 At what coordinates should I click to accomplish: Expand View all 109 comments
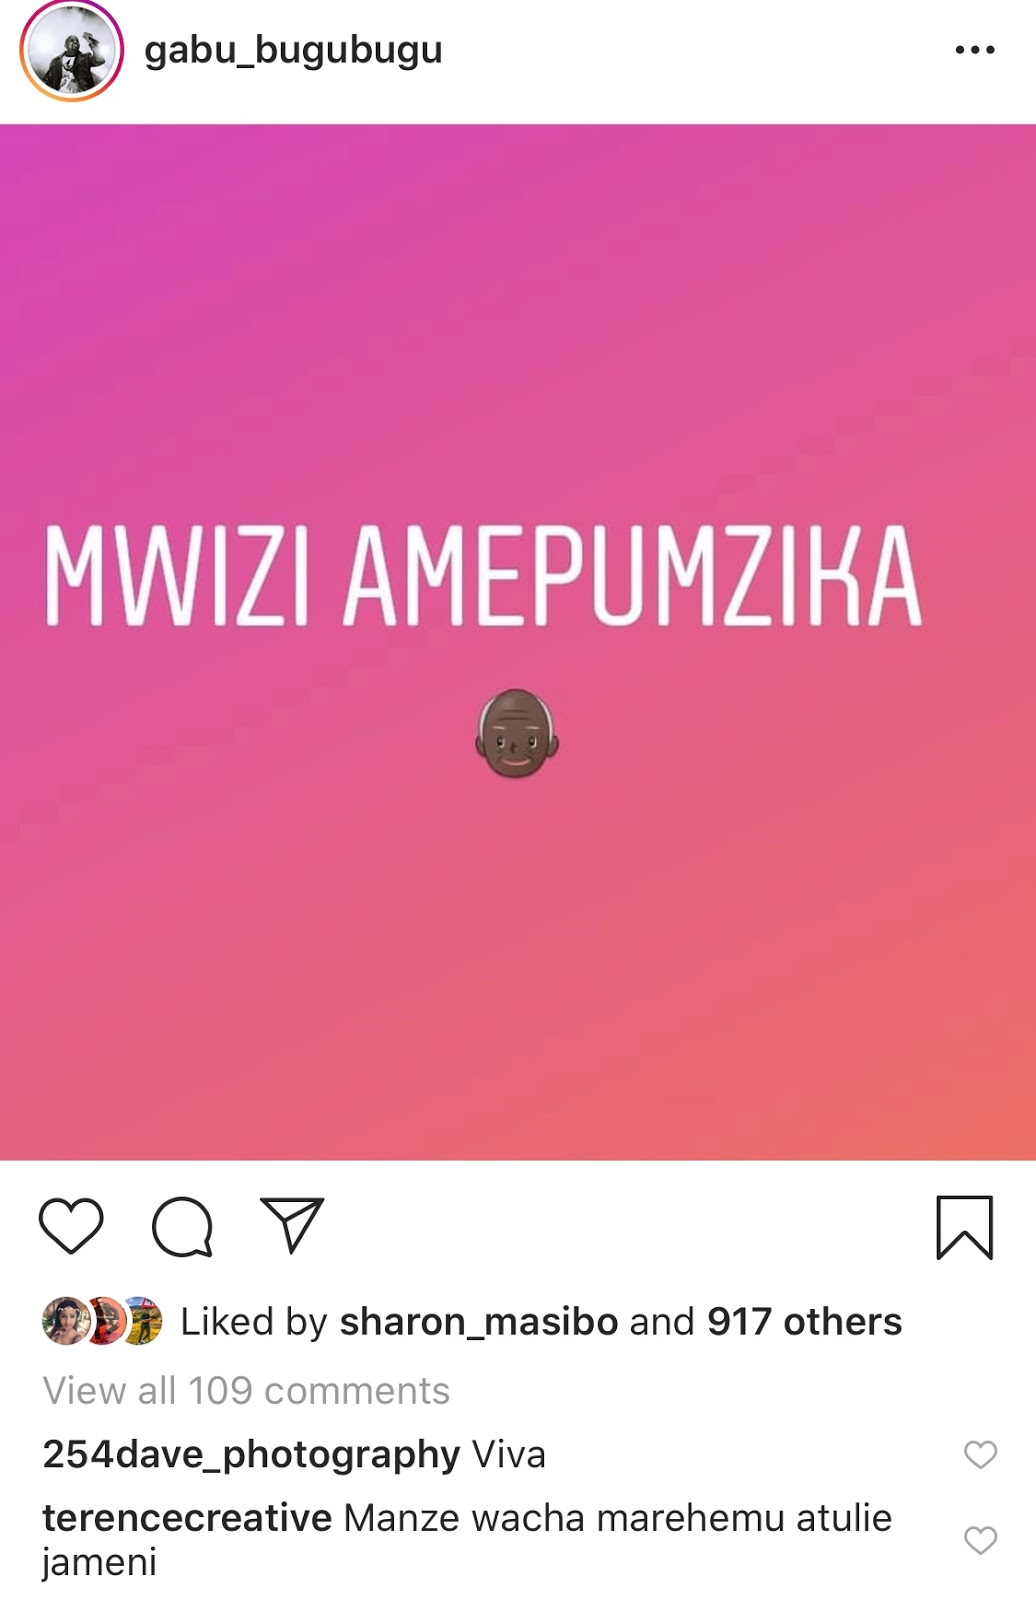(246, 1391)
